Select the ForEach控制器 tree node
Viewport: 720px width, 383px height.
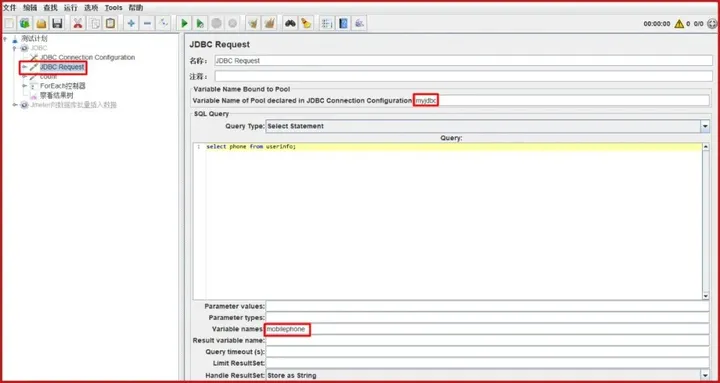coord(62,86)
